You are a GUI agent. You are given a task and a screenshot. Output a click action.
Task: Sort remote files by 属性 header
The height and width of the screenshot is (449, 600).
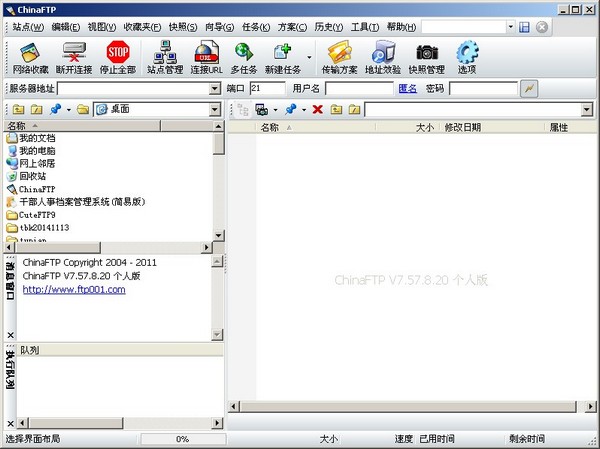(570, 127)
